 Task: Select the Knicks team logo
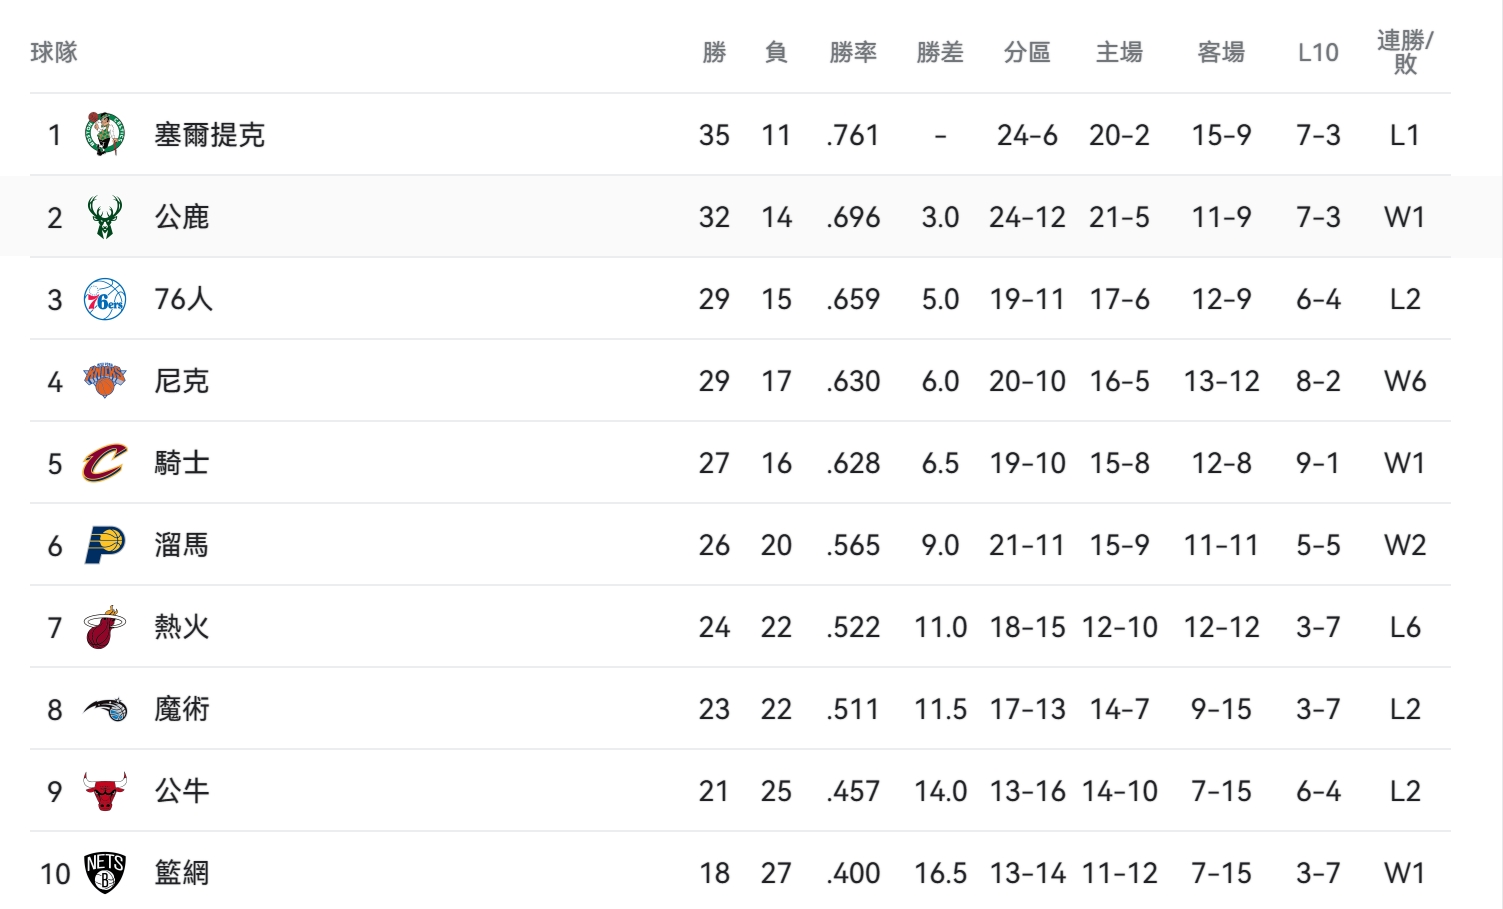click(105, 381)
